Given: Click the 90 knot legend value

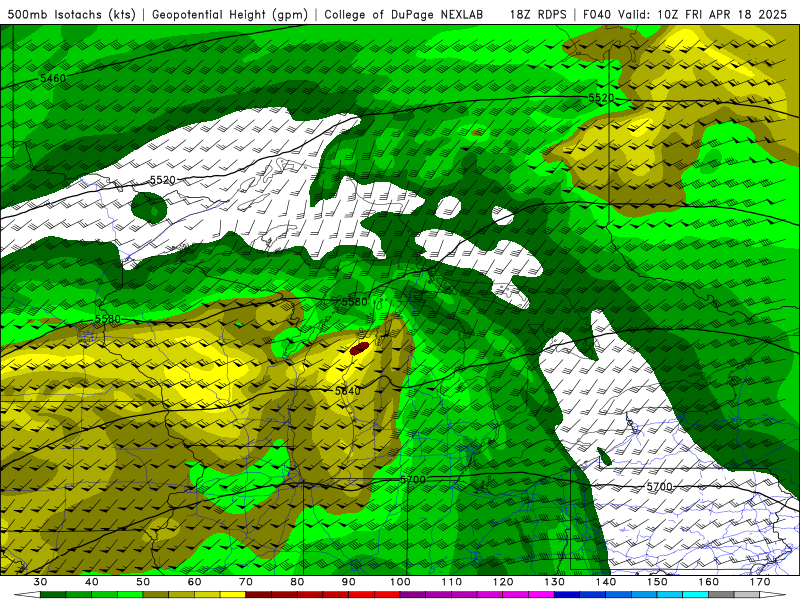Looking at the screenshot, I should coord(348,582).
